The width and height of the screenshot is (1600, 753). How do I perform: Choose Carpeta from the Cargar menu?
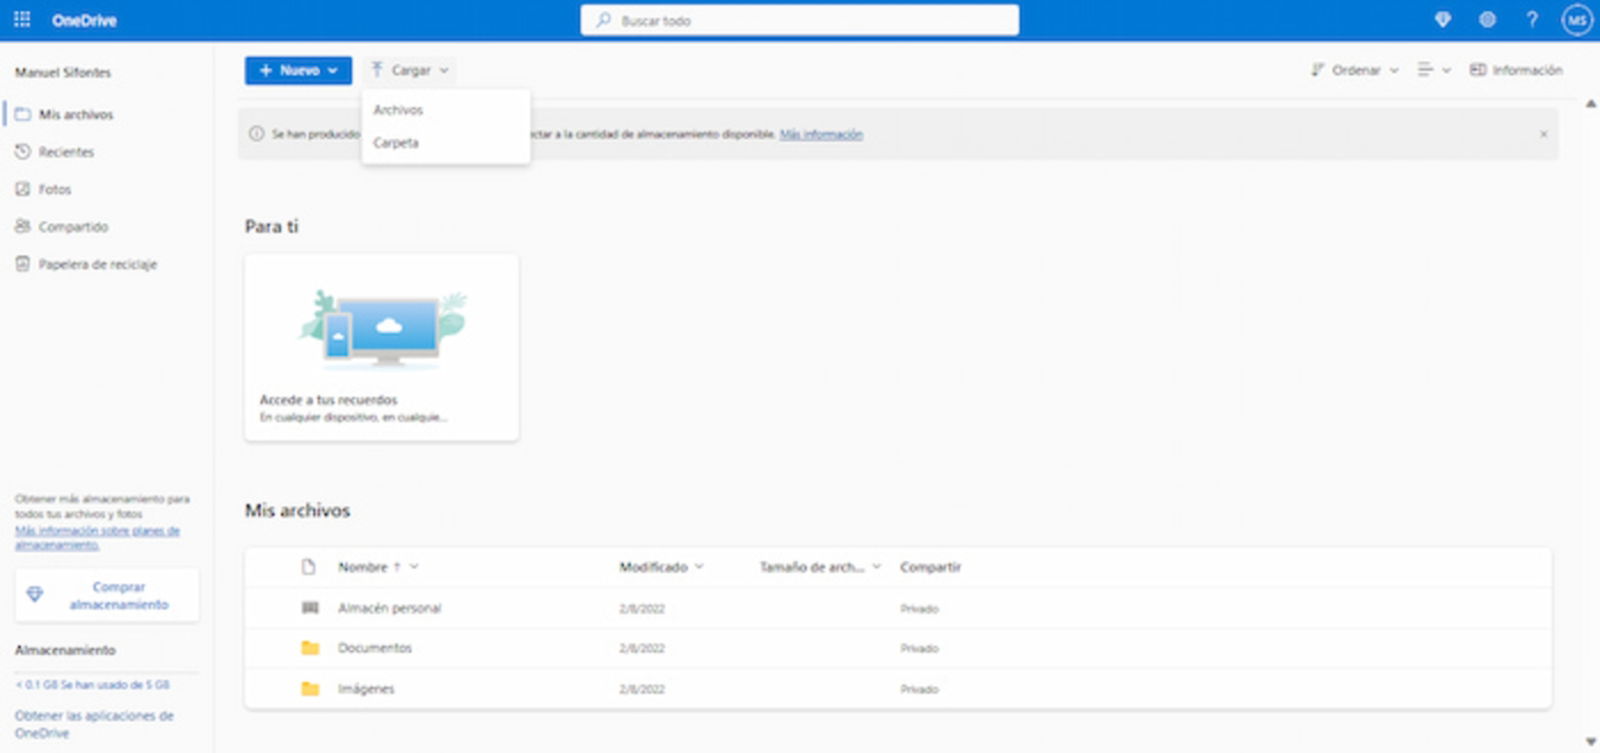pyautogui.click(x=445, y=143)
